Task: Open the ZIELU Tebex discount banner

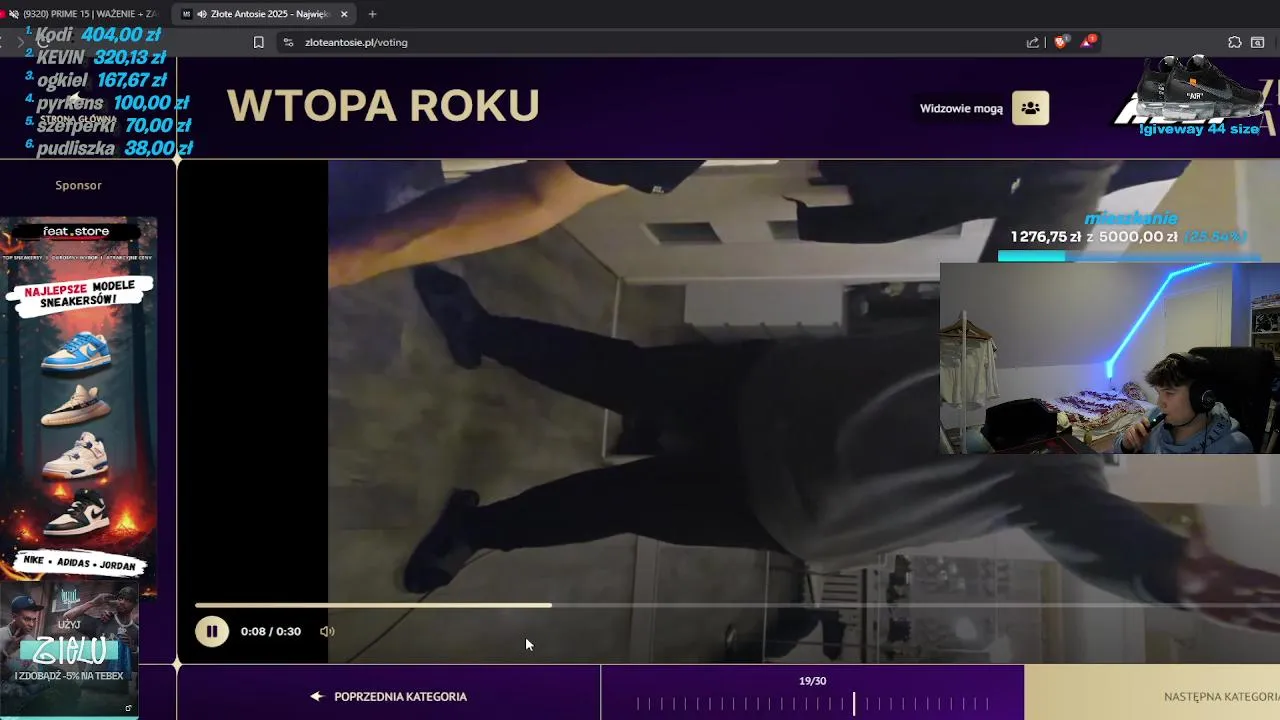Action: tap(69, 650)
